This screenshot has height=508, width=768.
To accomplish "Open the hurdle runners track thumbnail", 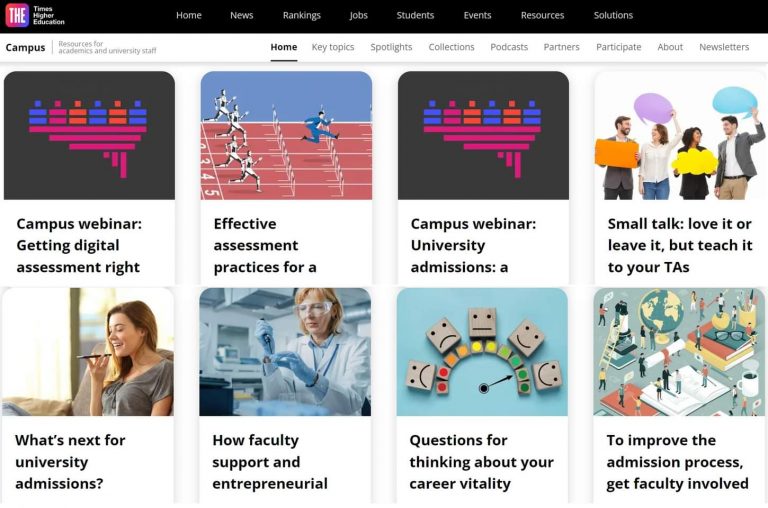I will [286, 135].
